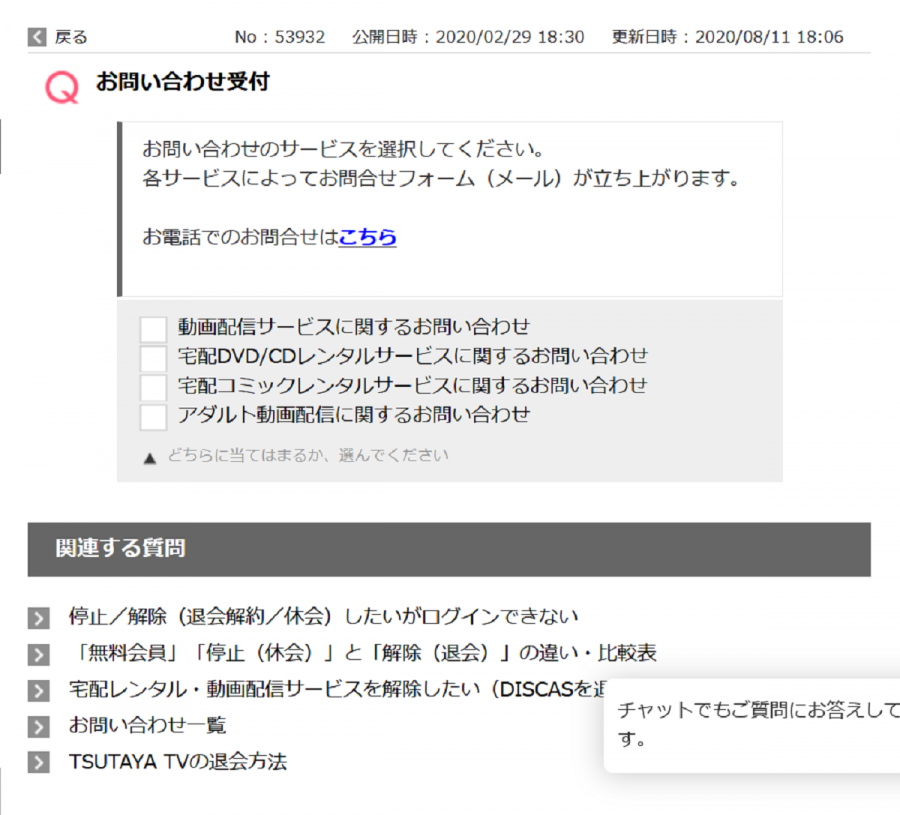Open the chat popup チャットでもご質問にお答え
Image resolution: width=900 pixels, height=815 pixels.
pyautogui.click(x=752, y=725)
